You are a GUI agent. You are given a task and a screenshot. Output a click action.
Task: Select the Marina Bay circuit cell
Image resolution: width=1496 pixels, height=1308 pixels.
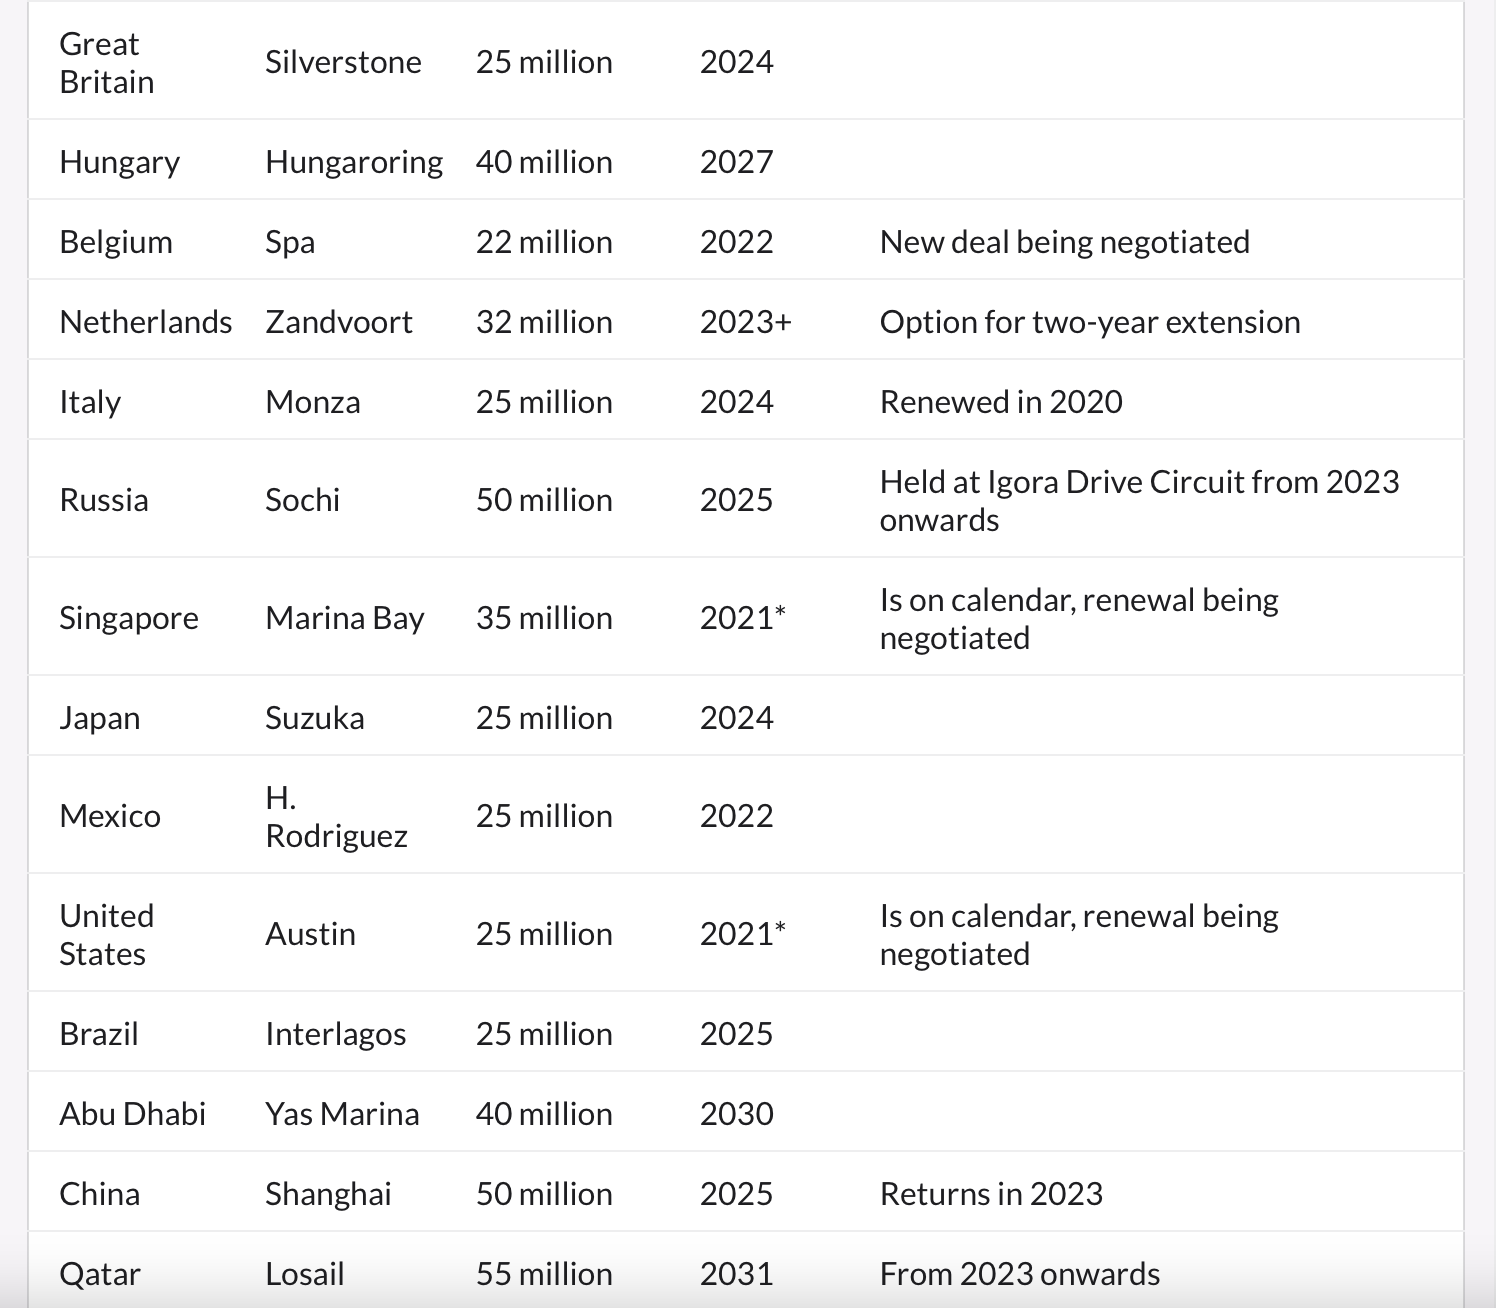344,618
